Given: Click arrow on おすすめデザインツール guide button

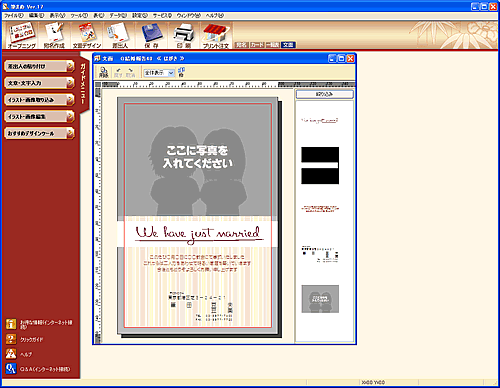Looking at the screenshot, I should tap(70, 133).
